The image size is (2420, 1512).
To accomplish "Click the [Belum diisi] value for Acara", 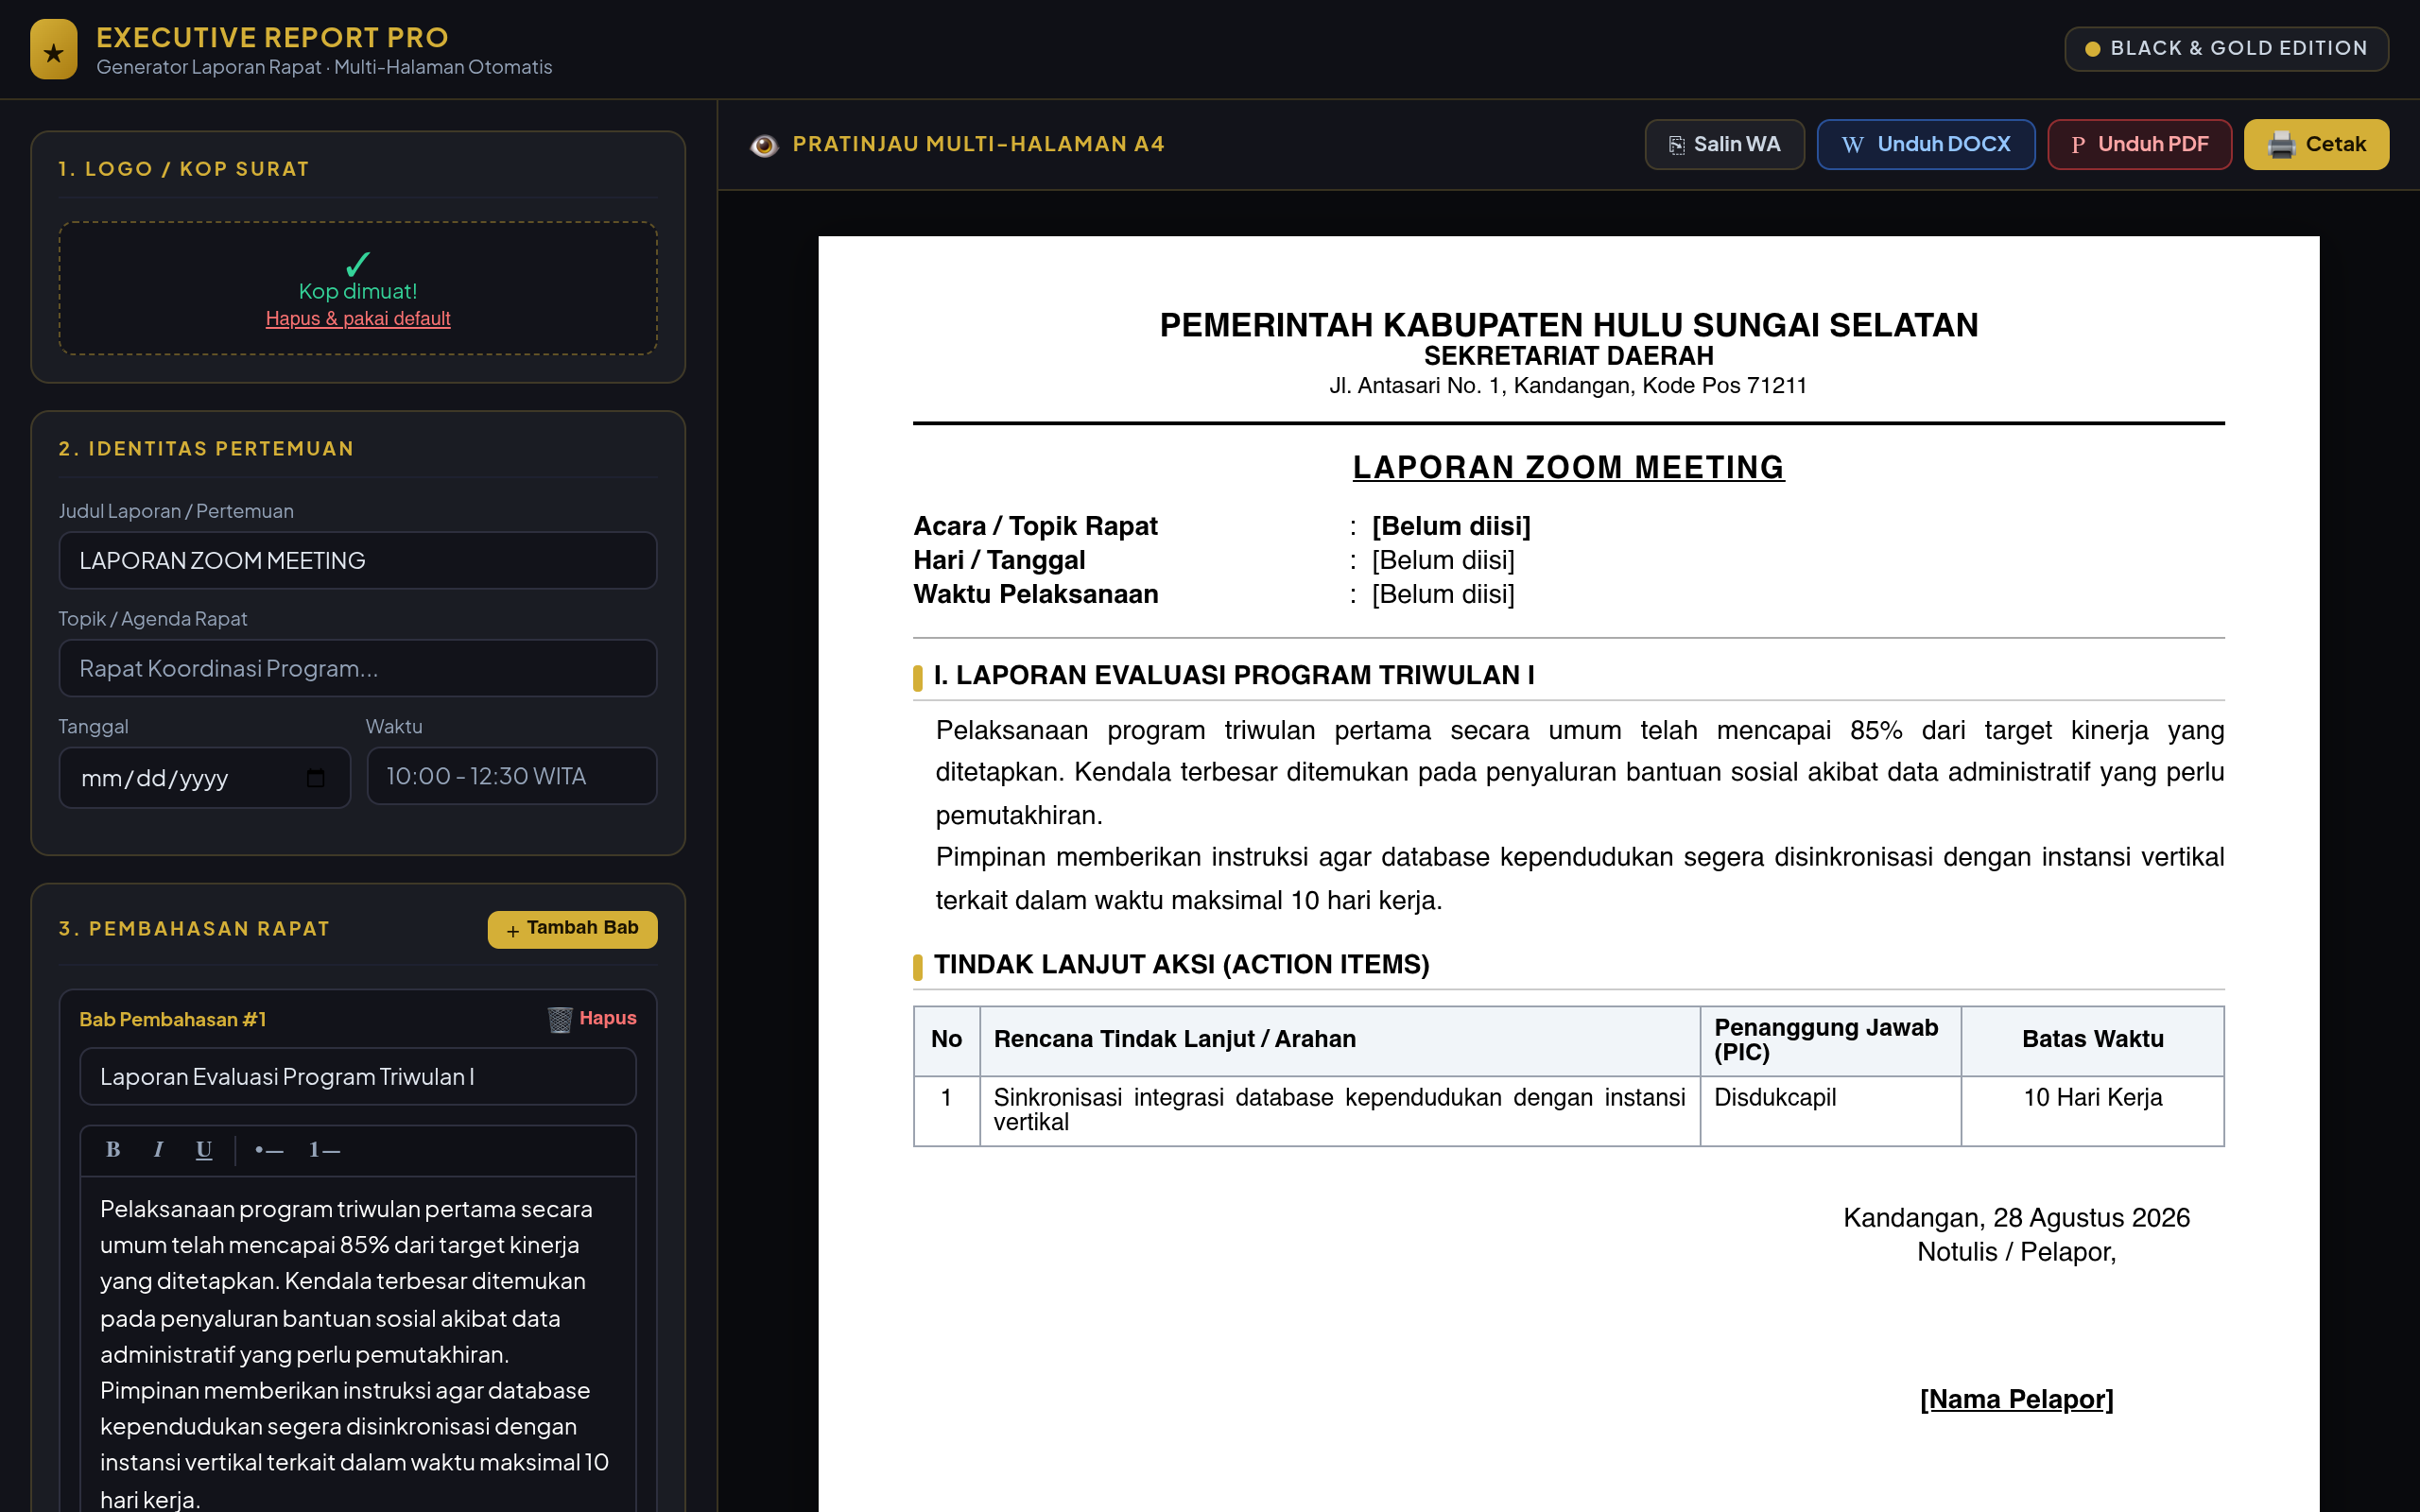I will pos(1451,526).
